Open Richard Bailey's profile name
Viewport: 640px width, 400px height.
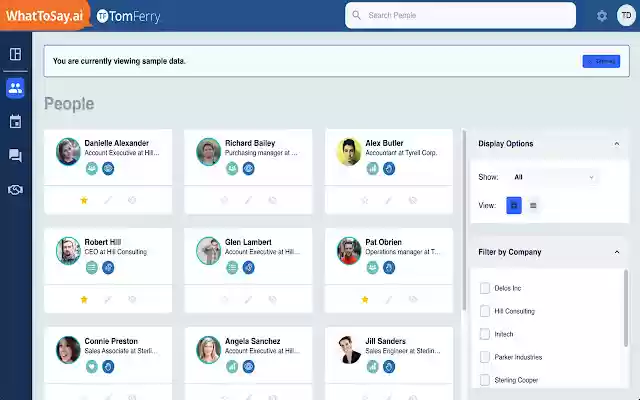[250, 143]
